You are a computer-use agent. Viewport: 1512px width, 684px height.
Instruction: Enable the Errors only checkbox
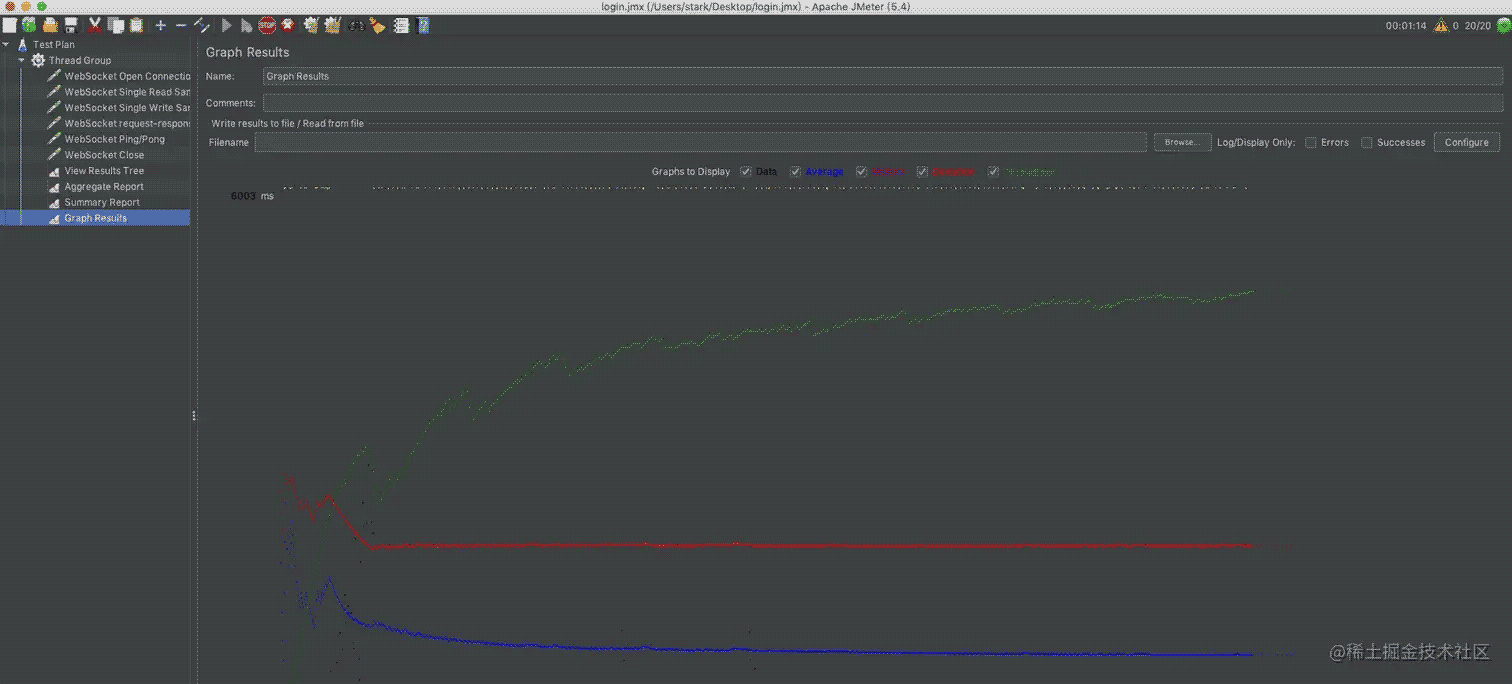tap(1310, 143)
